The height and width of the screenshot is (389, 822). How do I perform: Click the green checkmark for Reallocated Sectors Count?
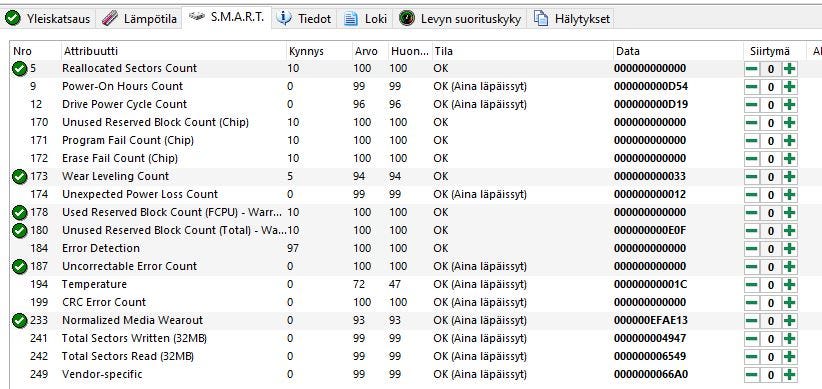19,68
